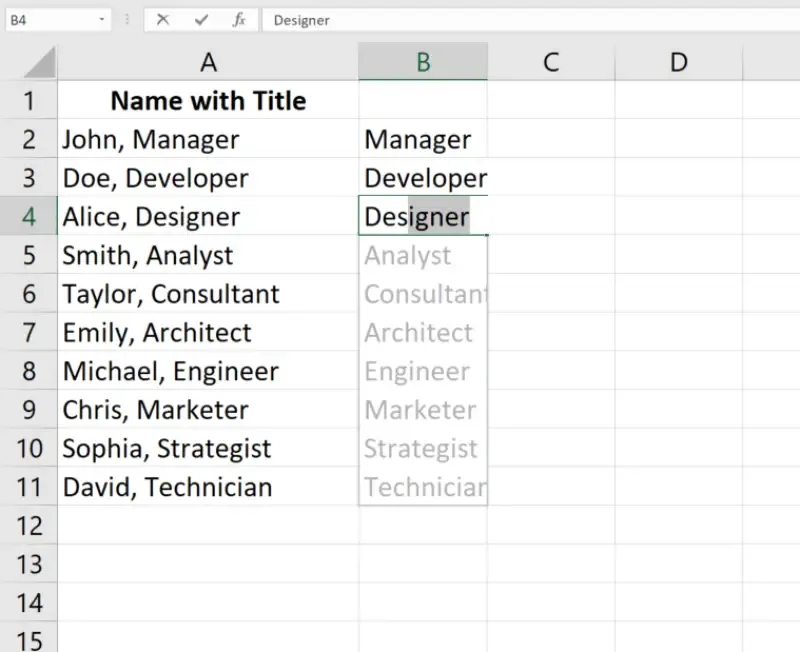Select the 'David, Technician' cell
Viewport: 800px width, 652px height.
pos(208,487)
